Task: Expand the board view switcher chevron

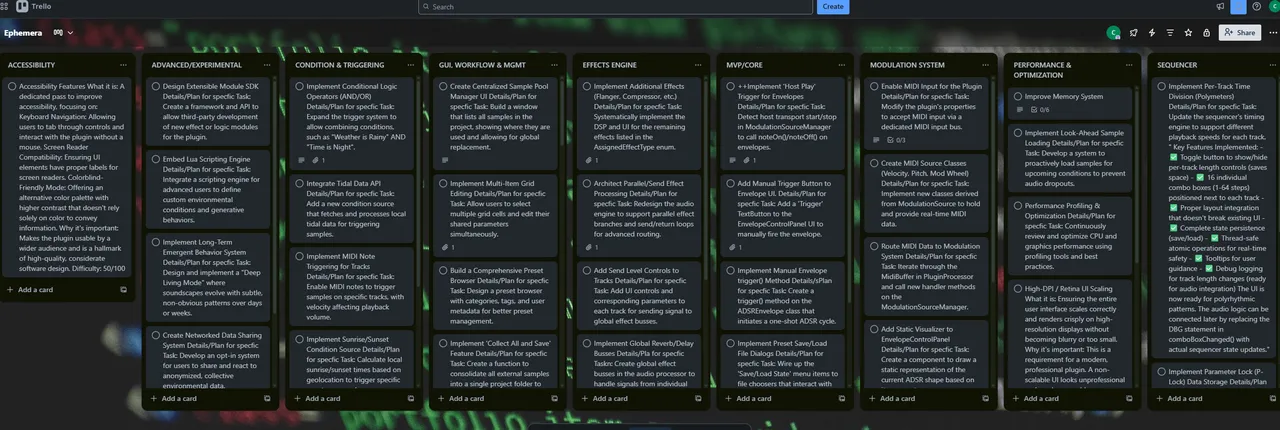Action: (70, 32)
